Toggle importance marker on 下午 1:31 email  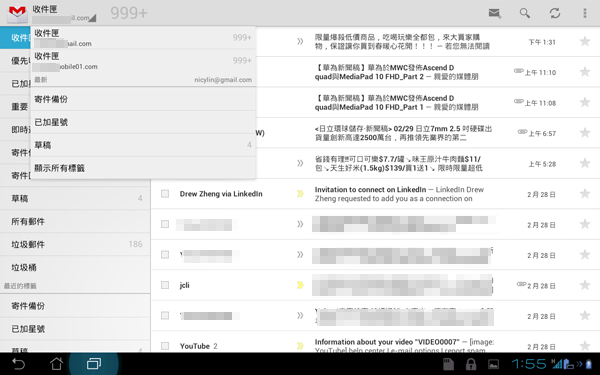pyautogui.click(x=300, y=41)
